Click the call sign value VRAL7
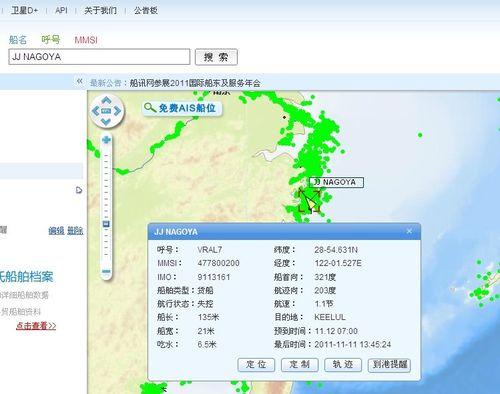 click(210, 250)
